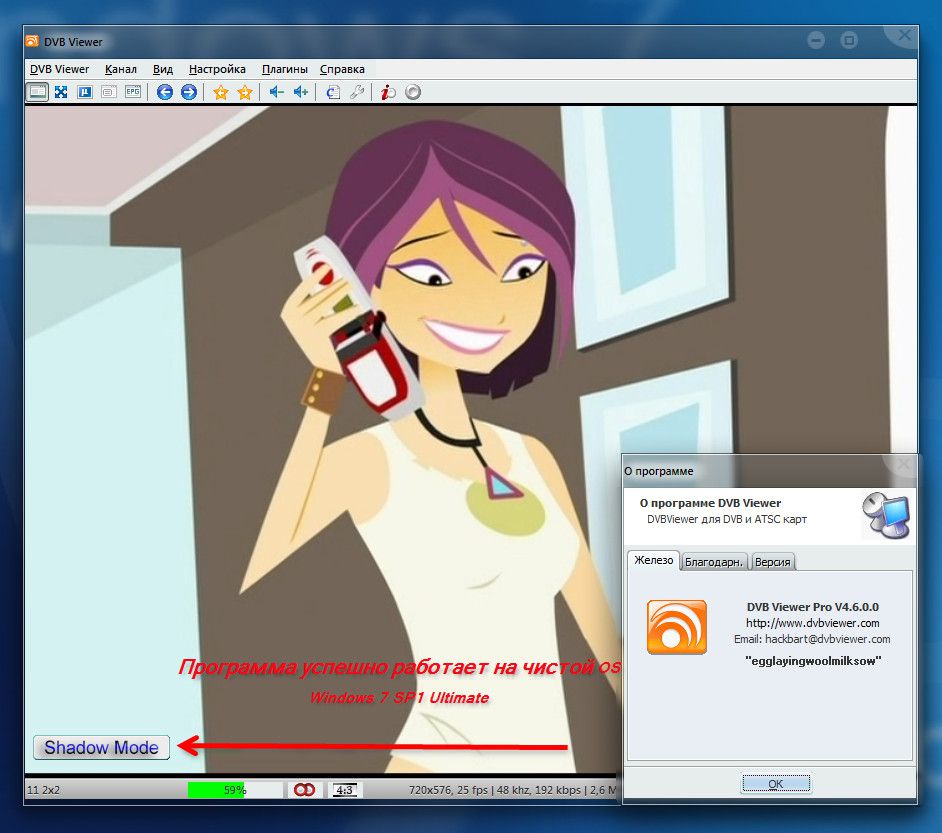Switch to the Версия tab
This screenshot has height=833, width=942.
(x=773, y=562)
